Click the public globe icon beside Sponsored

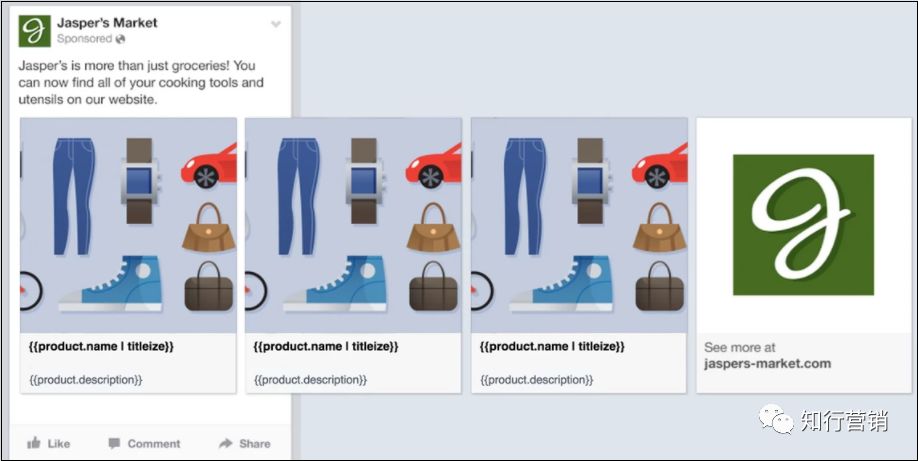coord(121,39)
